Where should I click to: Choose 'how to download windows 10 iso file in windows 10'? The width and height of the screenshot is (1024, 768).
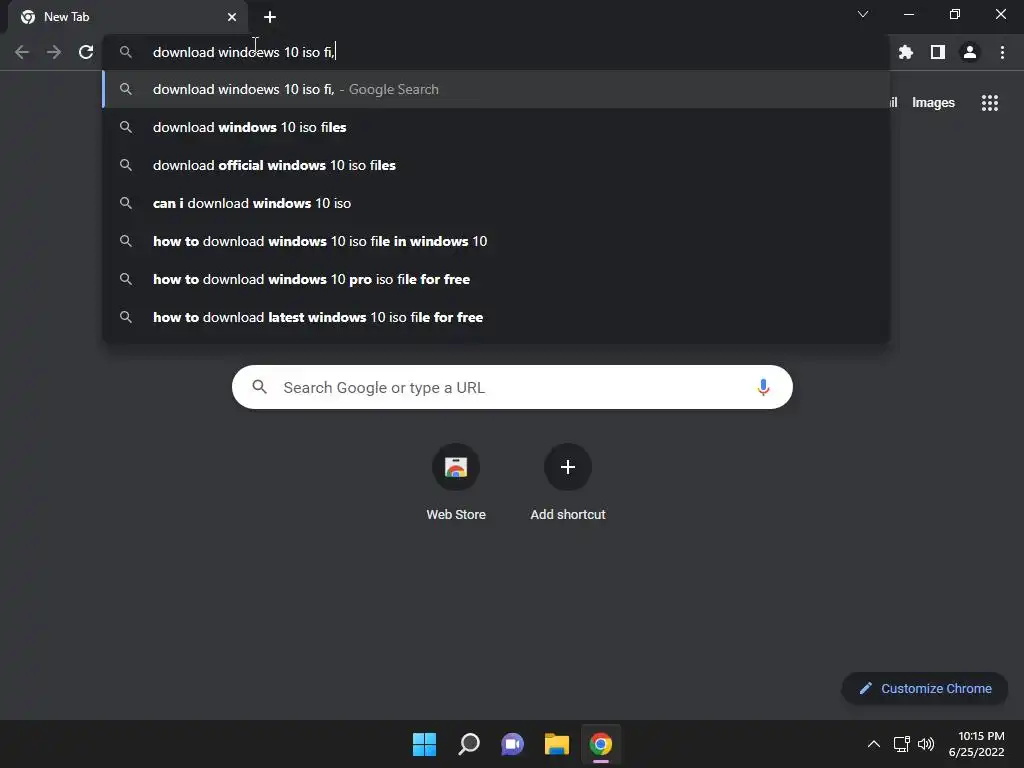click(496, 241)
